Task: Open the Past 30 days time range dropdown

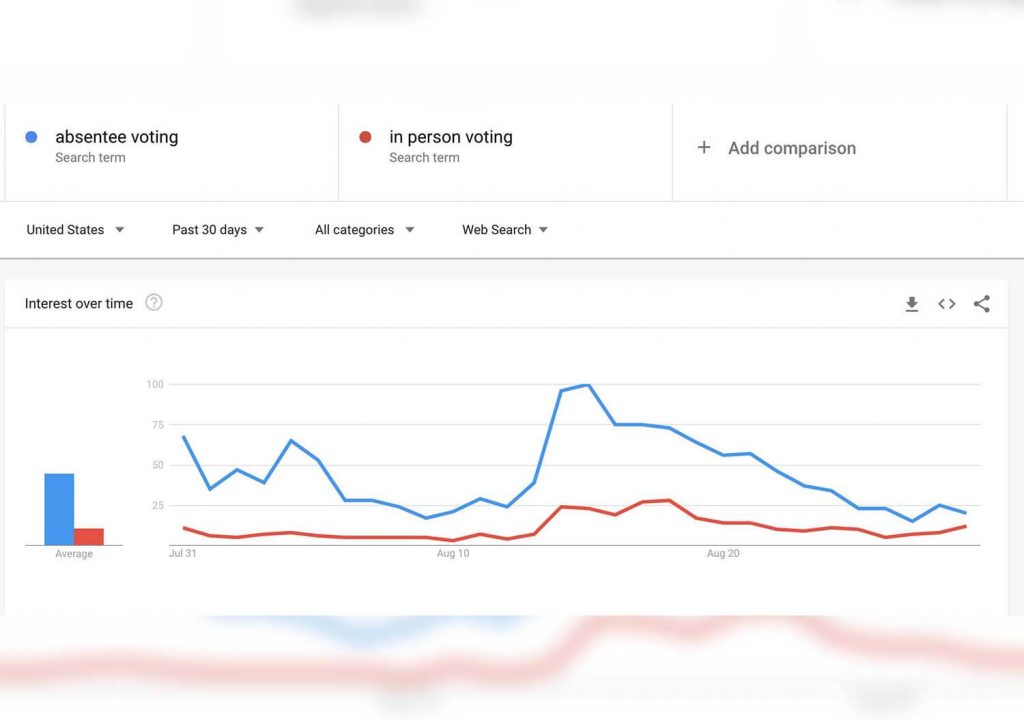Action: pos(217,230)
